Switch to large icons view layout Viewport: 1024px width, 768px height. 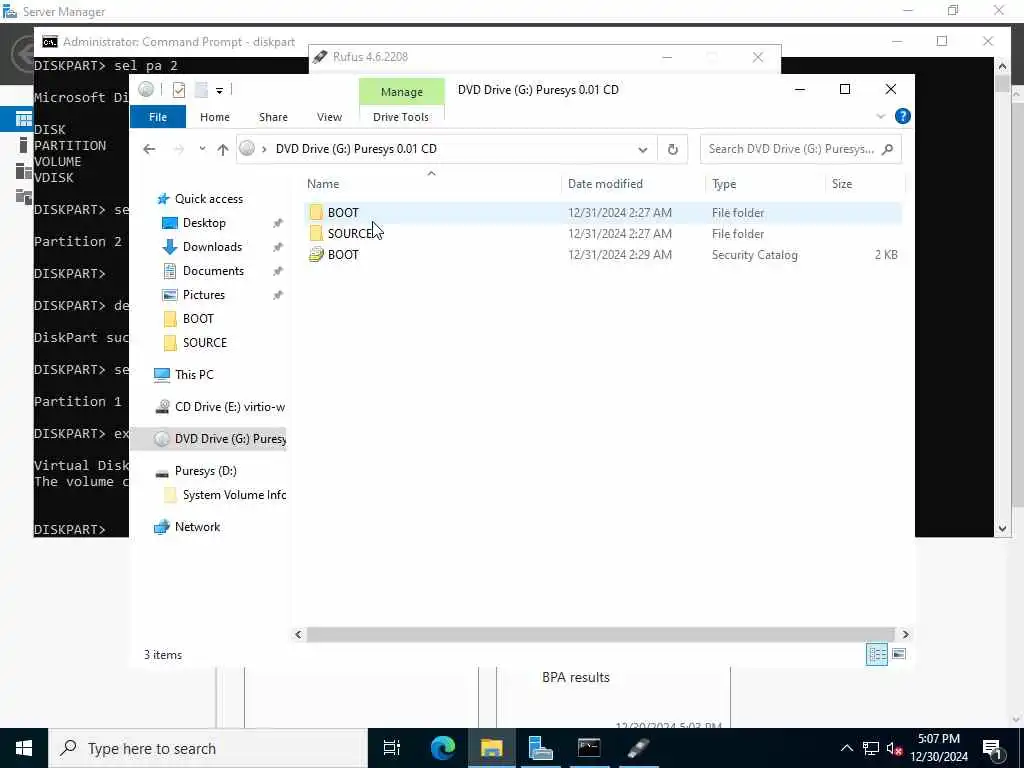click(899, 654)
